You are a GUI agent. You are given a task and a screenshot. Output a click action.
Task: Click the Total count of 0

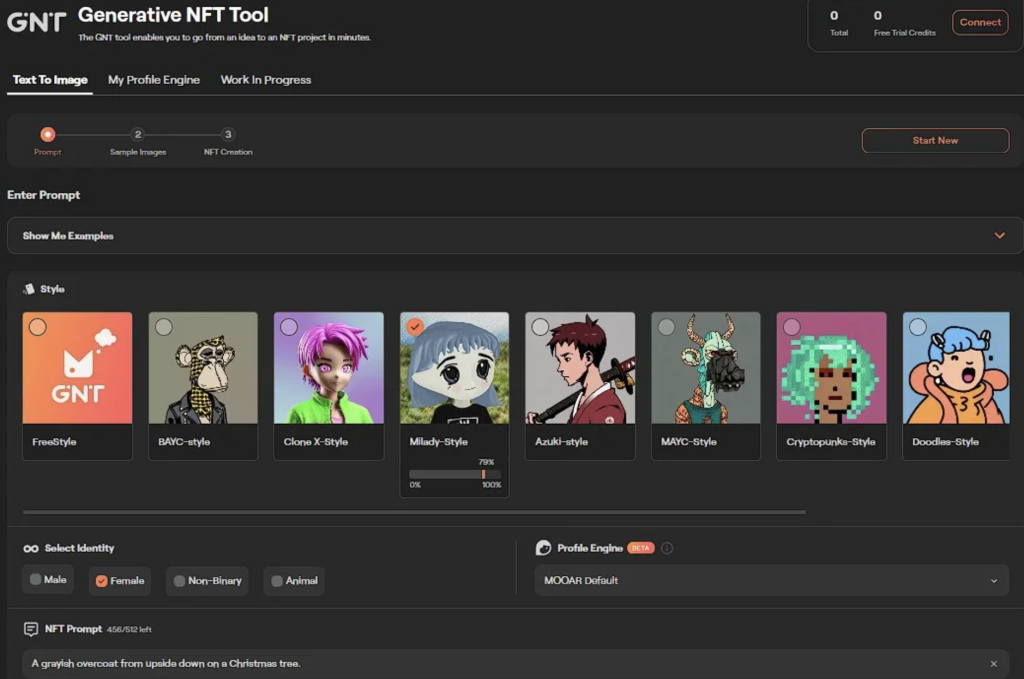tap(834, 16)
